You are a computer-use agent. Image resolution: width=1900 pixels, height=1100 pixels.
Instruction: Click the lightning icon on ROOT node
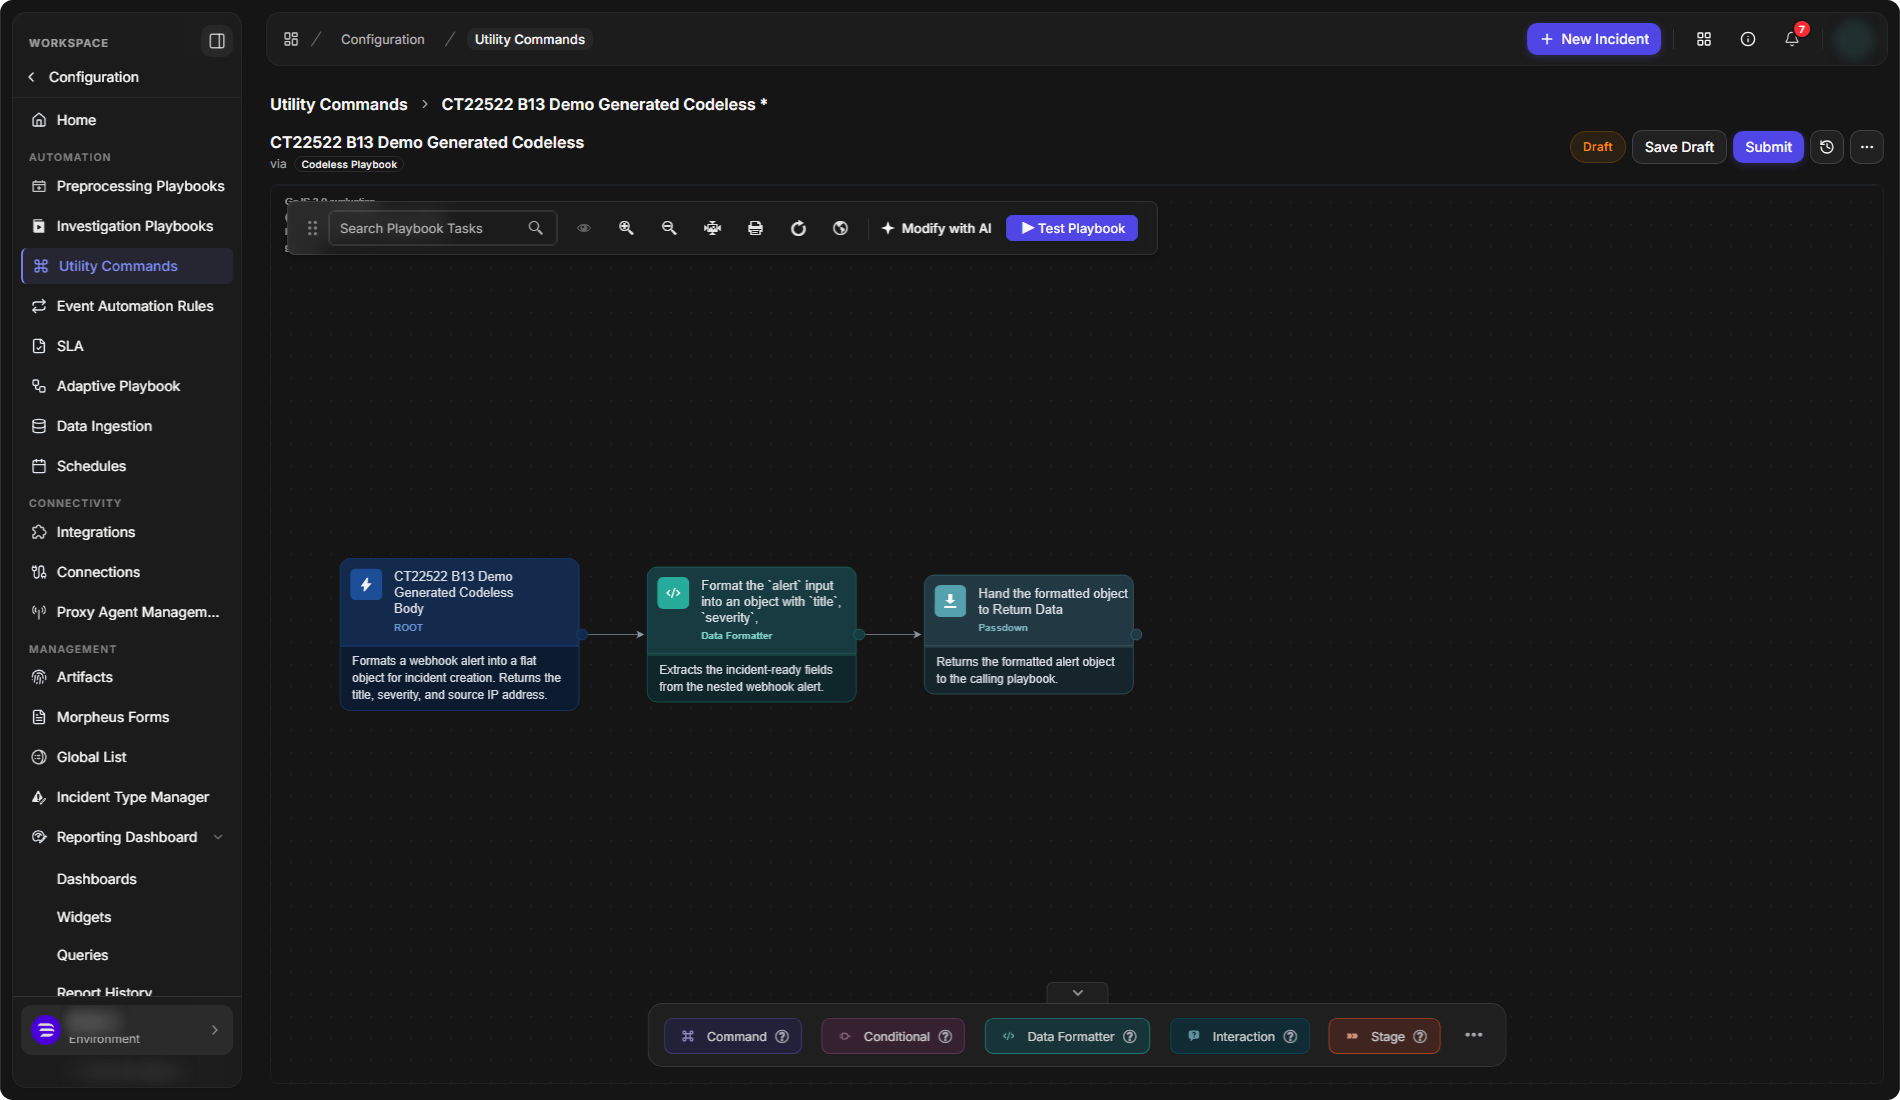click(366, 584)
